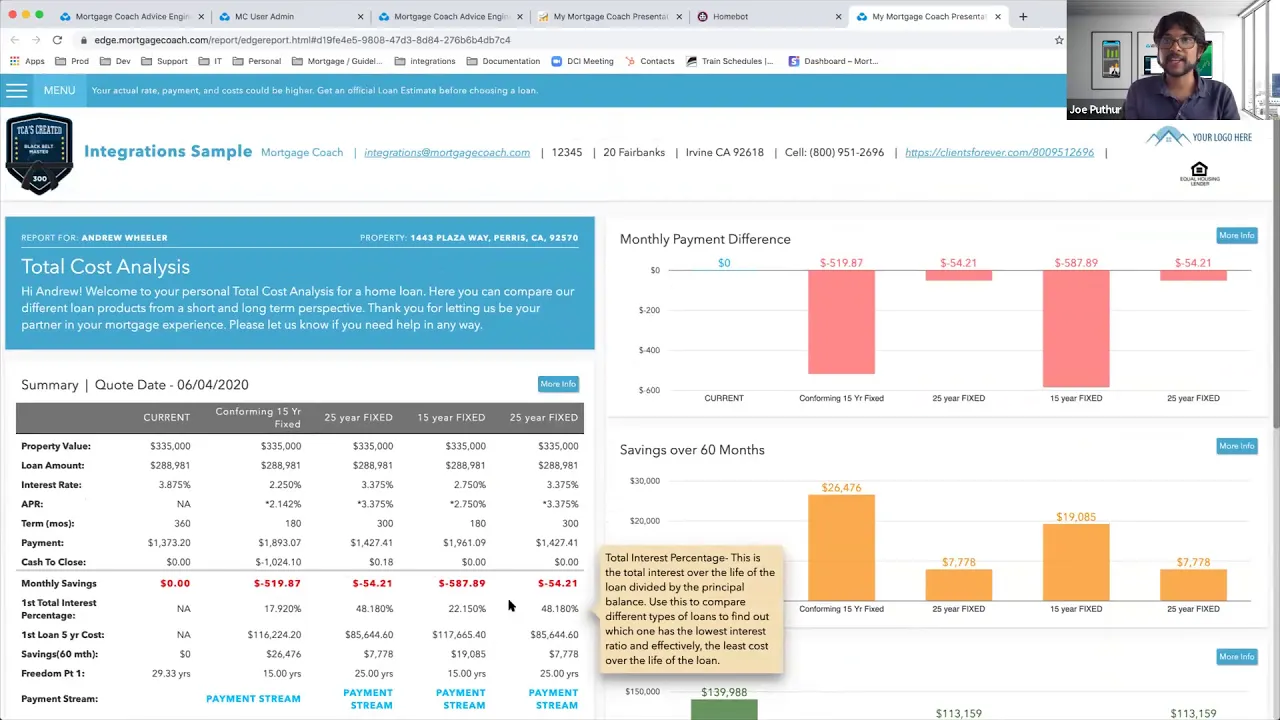Open Personal bookmarks folder
Screen dimensions: 1280x720
coord(257,61)
